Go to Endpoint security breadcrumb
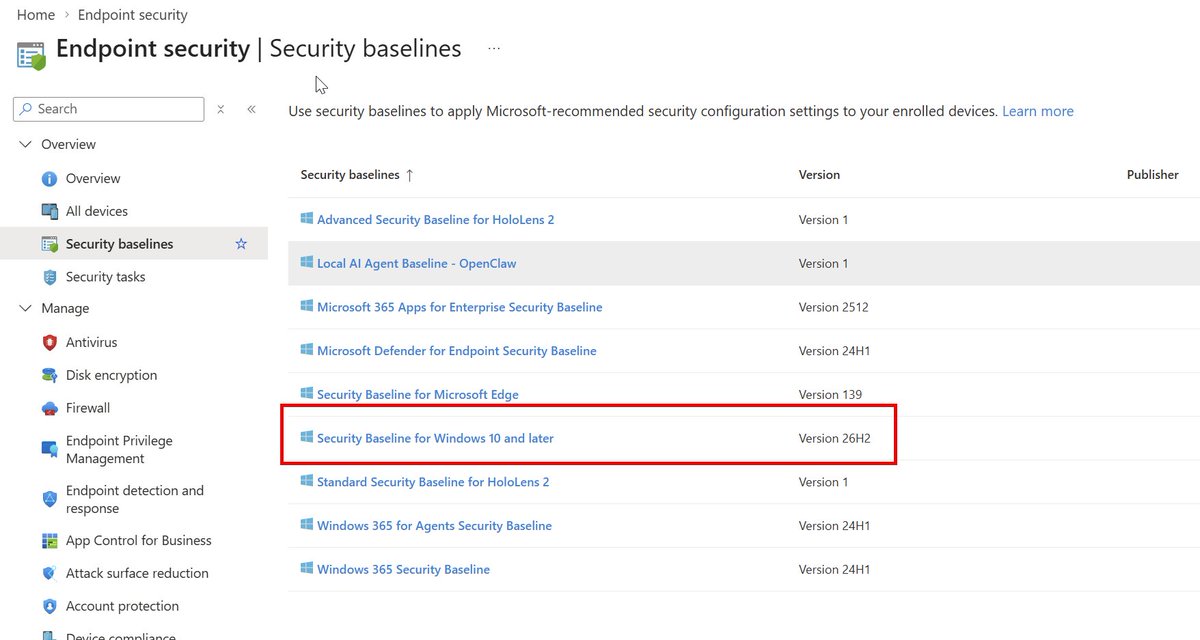The width and height of the screenshot is (1200, 640). coord(133,15)
